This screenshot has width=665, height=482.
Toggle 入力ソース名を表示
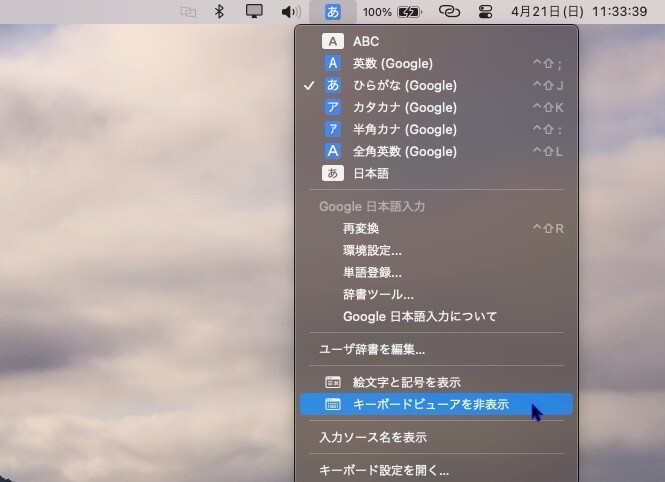coord(436,437)
